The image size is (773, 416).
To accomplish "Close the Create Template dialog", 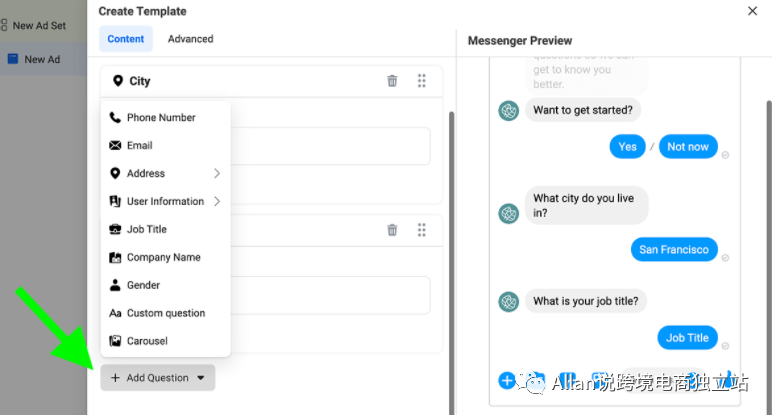I will pos(752,11).
